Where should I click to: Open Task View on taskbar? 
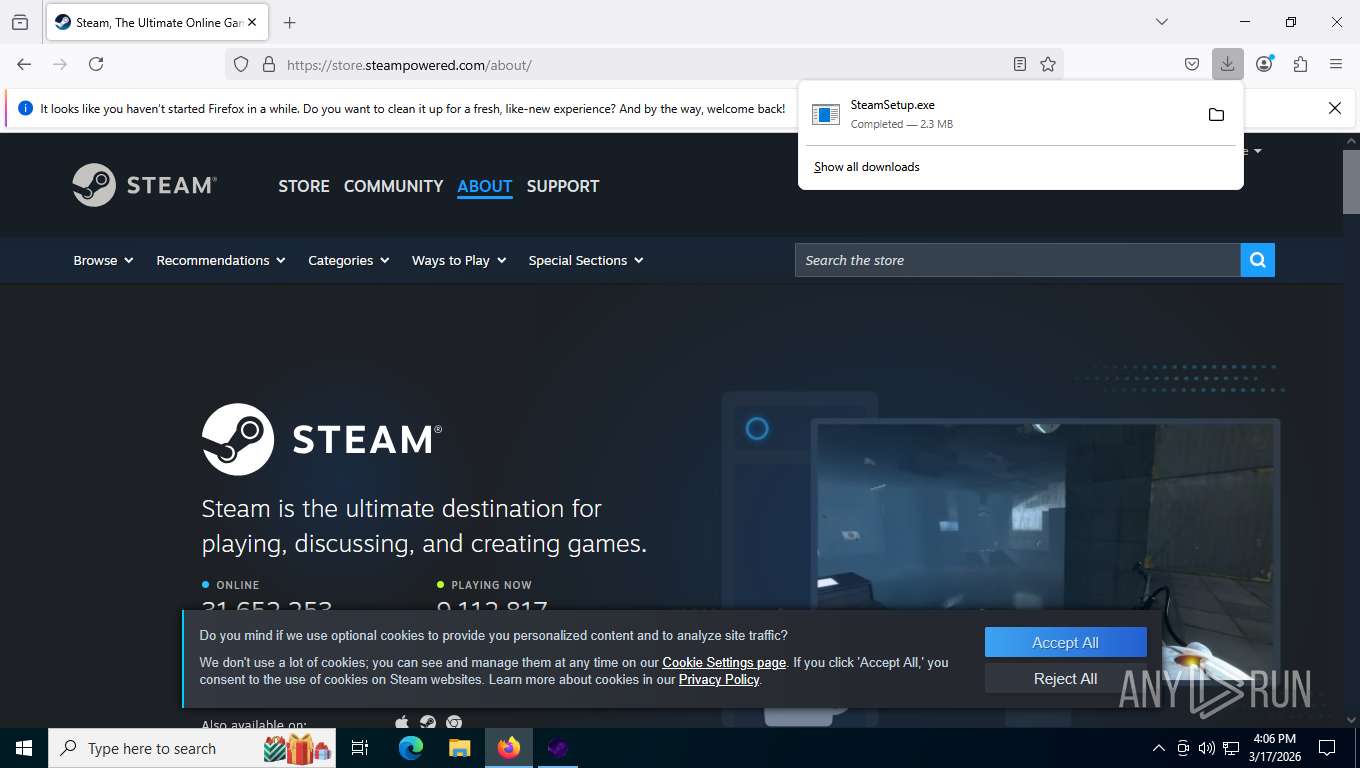coord(360,748)
